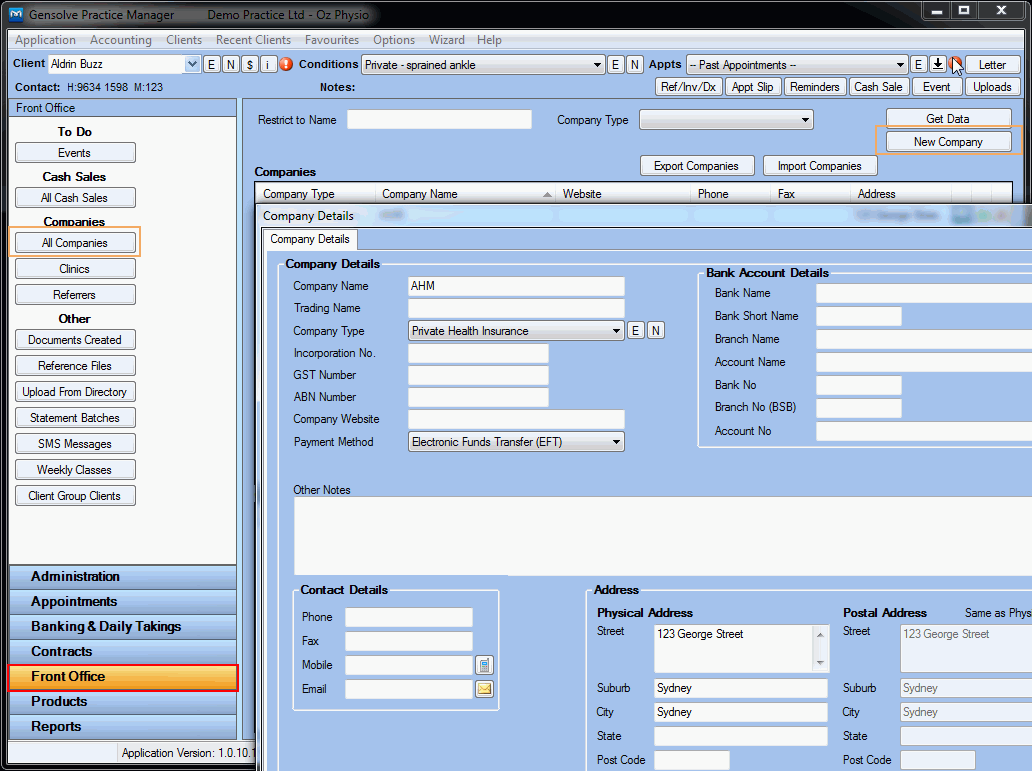Click the "E" icon beside Company Type in Company Details

tap(636, 330)
